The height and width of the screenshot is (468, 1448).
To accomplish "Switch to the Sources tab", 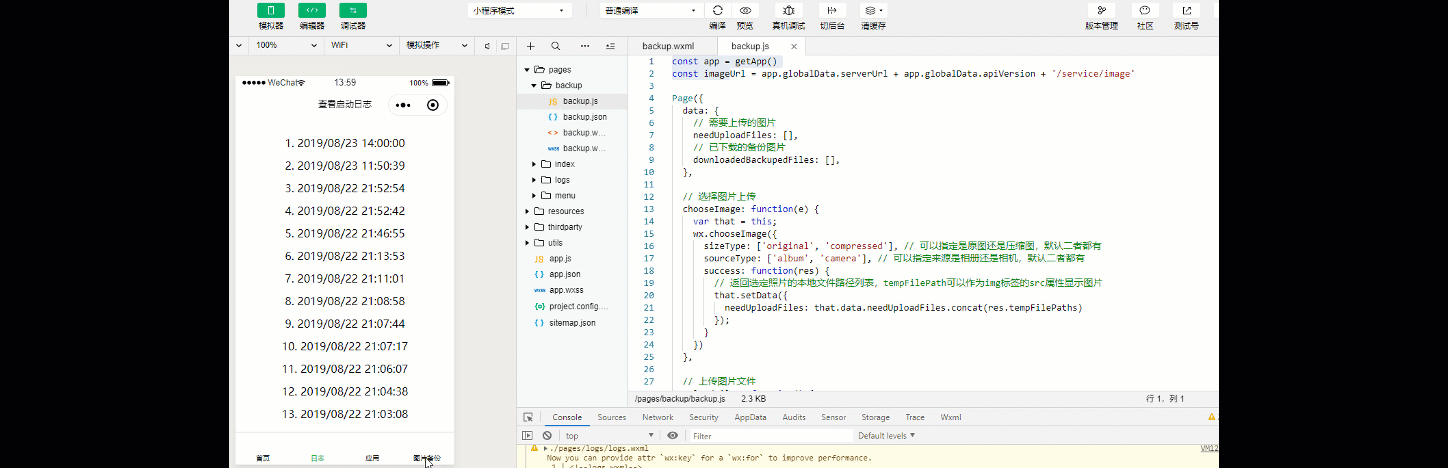I will coord(612,417).
